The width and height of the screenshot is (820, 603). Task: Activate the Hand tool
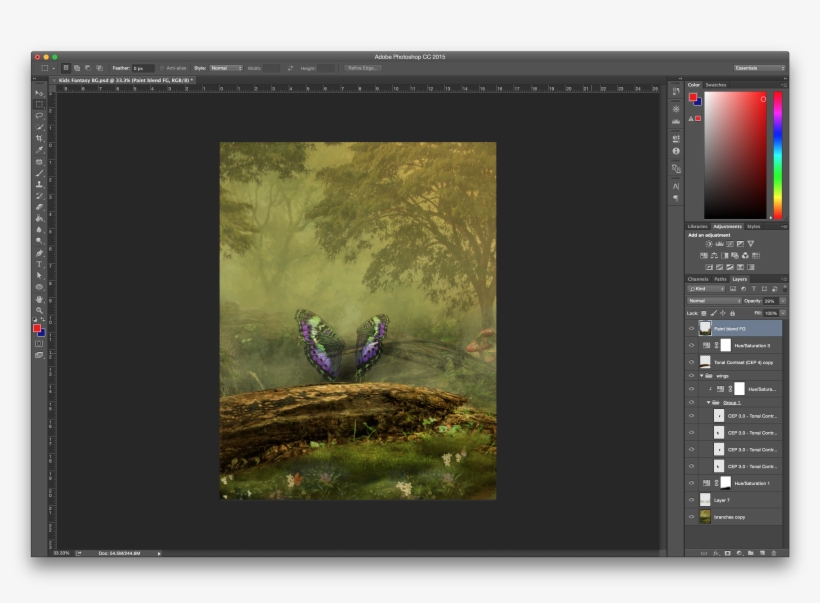39,298
